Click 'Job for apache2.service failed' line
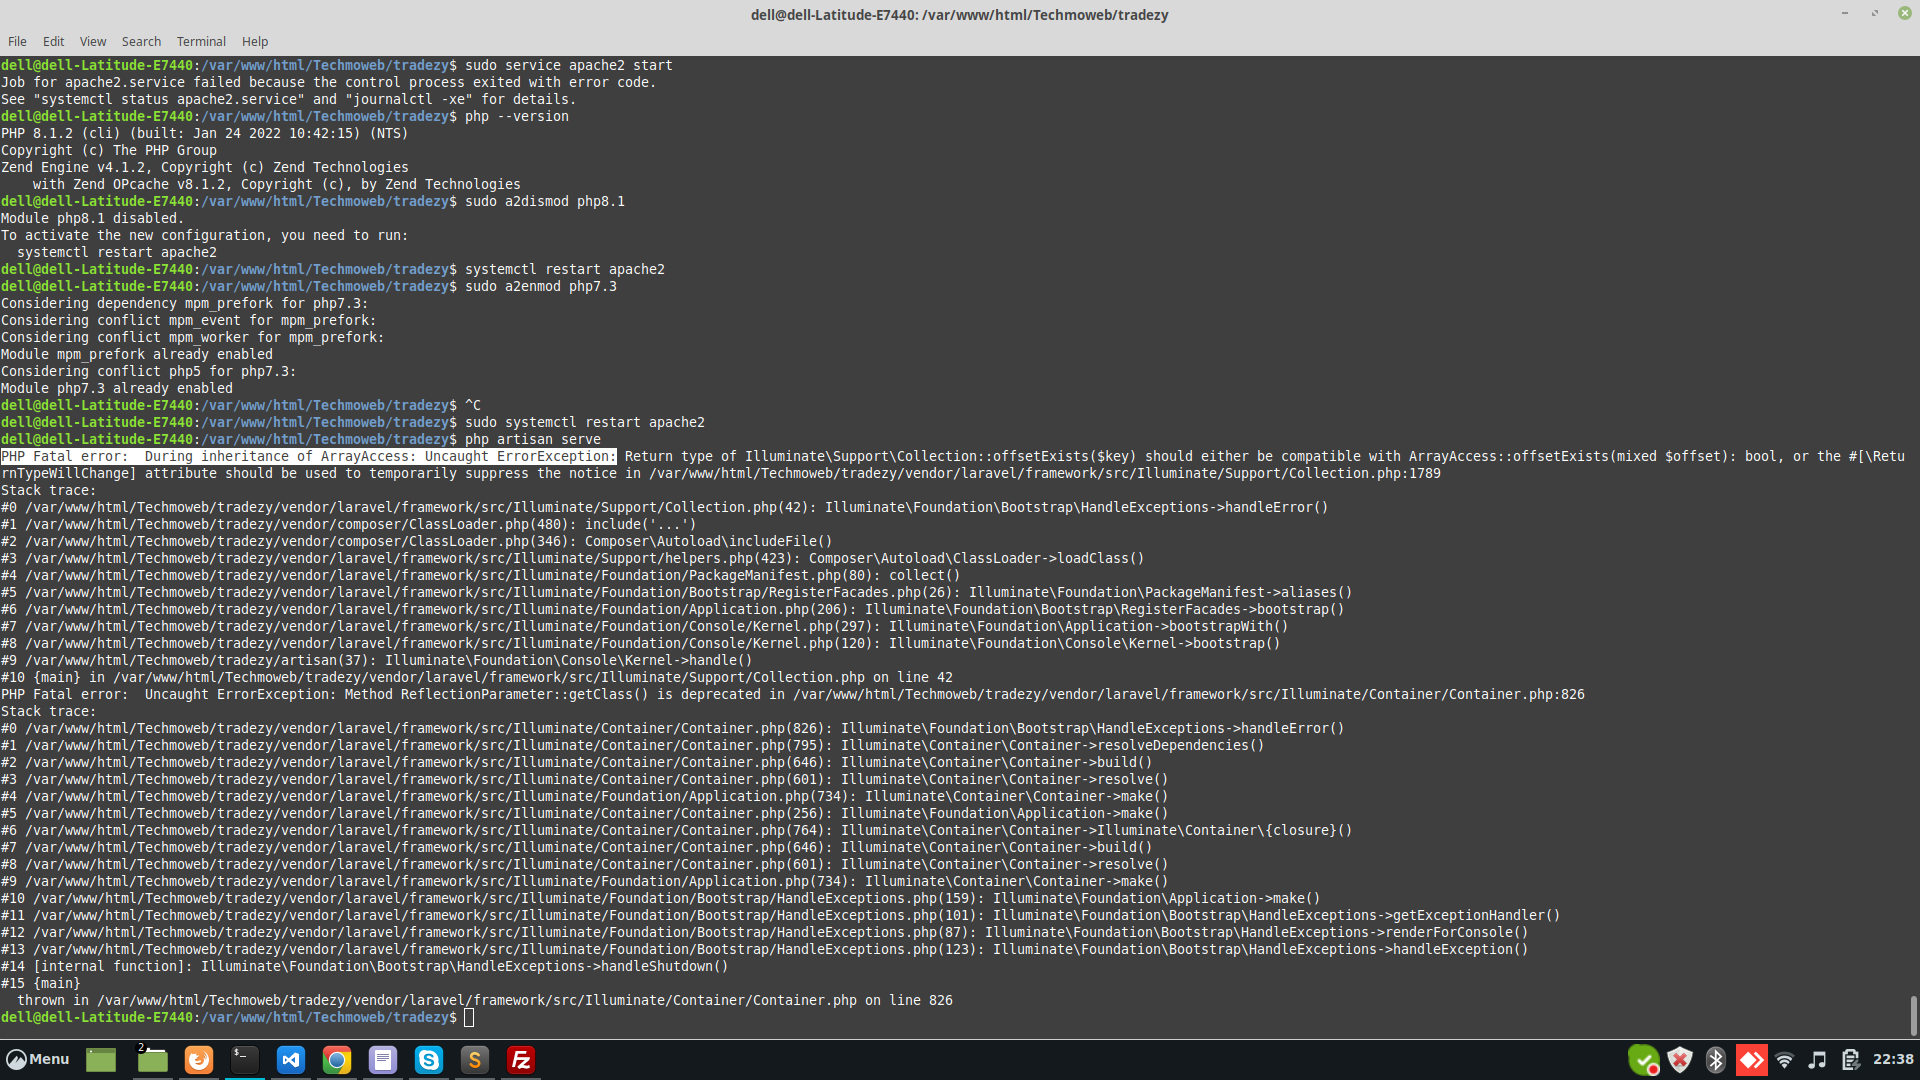1920x1080 pixels. [328, 82]
